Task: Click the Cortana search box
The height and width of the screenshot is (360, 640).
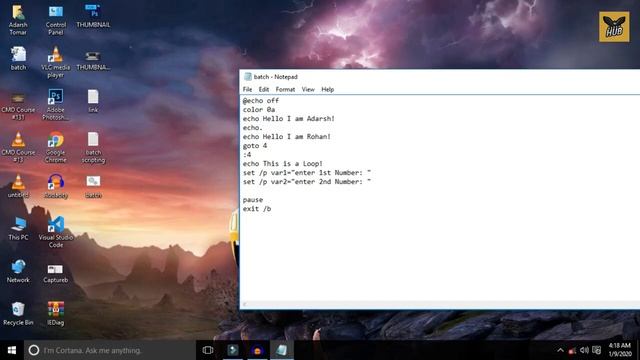Action: tap(110, 350)
